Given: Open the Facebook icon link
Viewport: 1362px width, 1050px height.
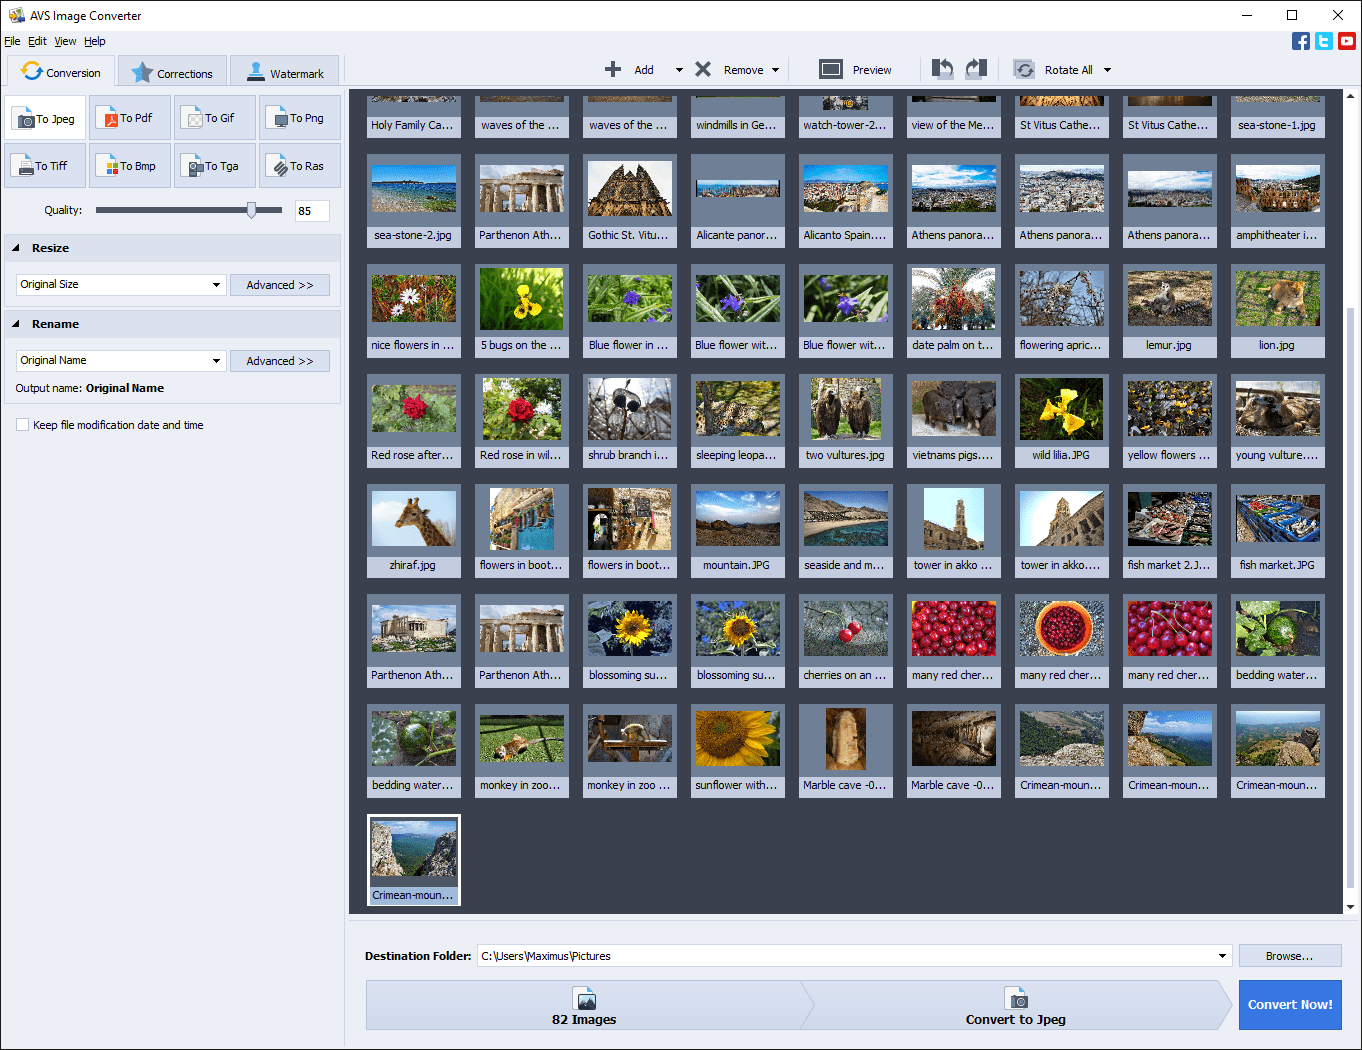Looking at the screenshot, I should click(1300, 41).
